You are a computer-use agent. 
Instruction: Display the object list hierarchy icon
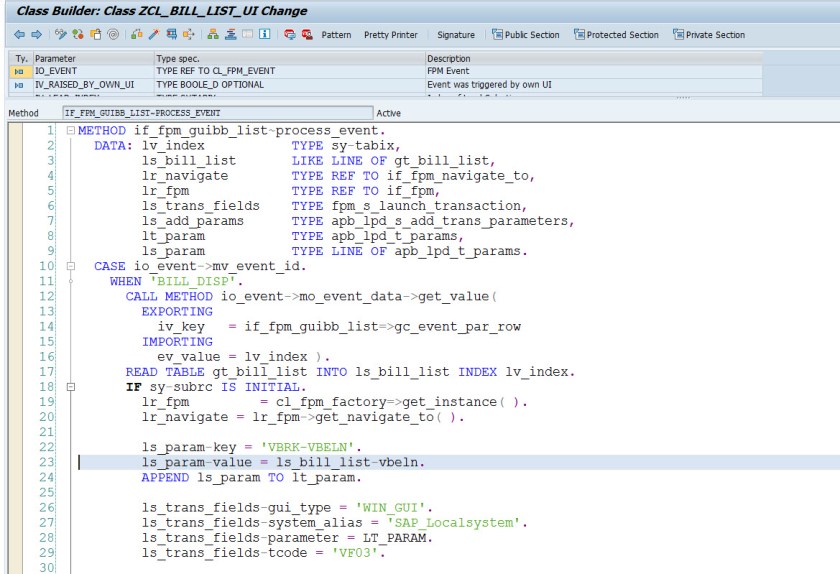coord(213,35)
